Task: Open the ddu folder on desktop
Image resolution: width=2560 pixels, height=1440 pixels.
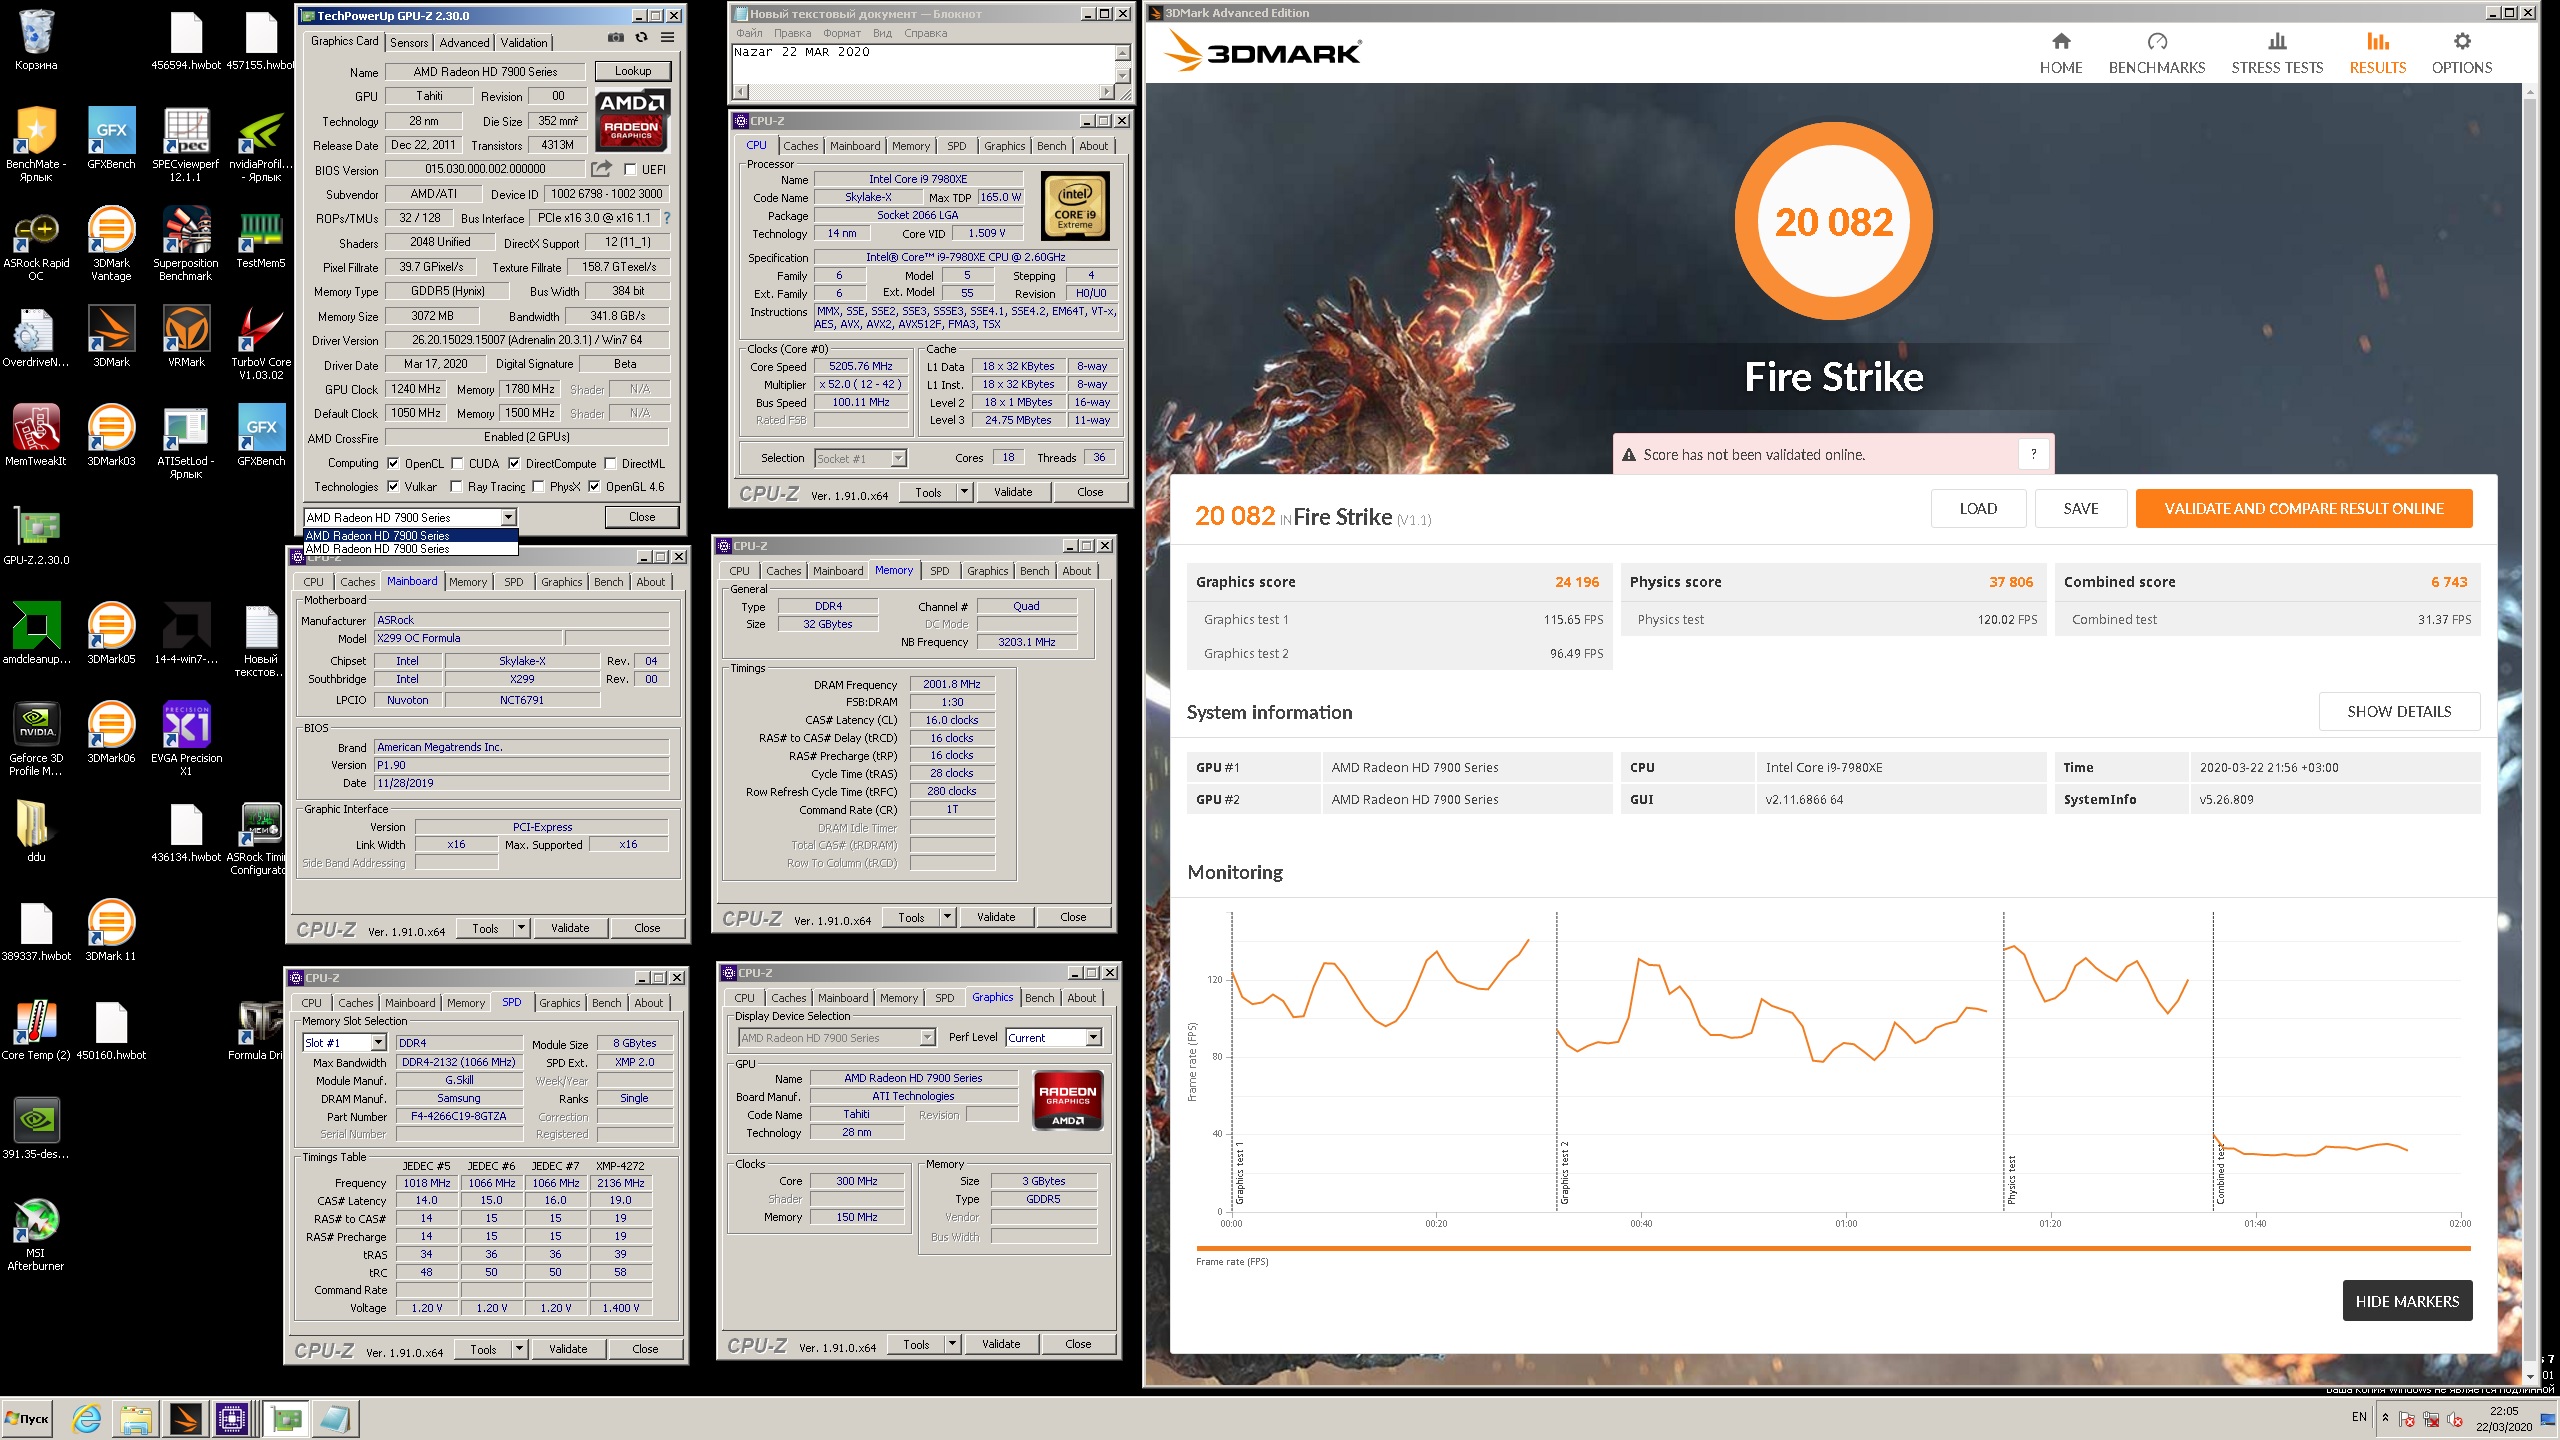Action: (x=36, y=831)
